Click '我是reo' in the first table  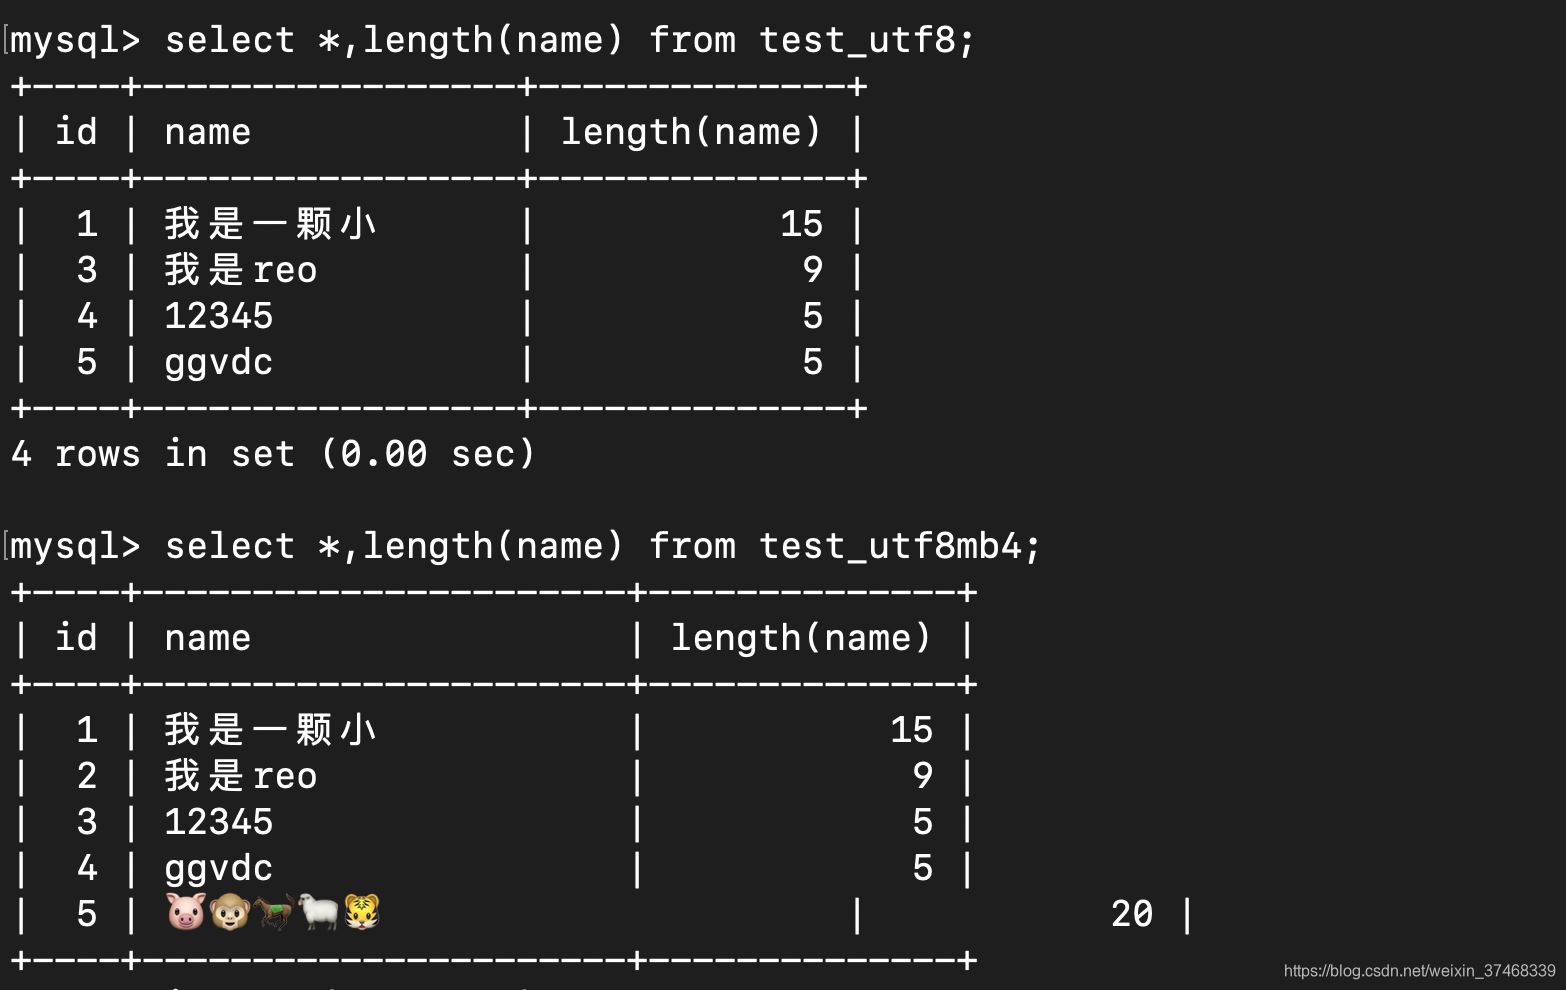click(x=241, y=270)
